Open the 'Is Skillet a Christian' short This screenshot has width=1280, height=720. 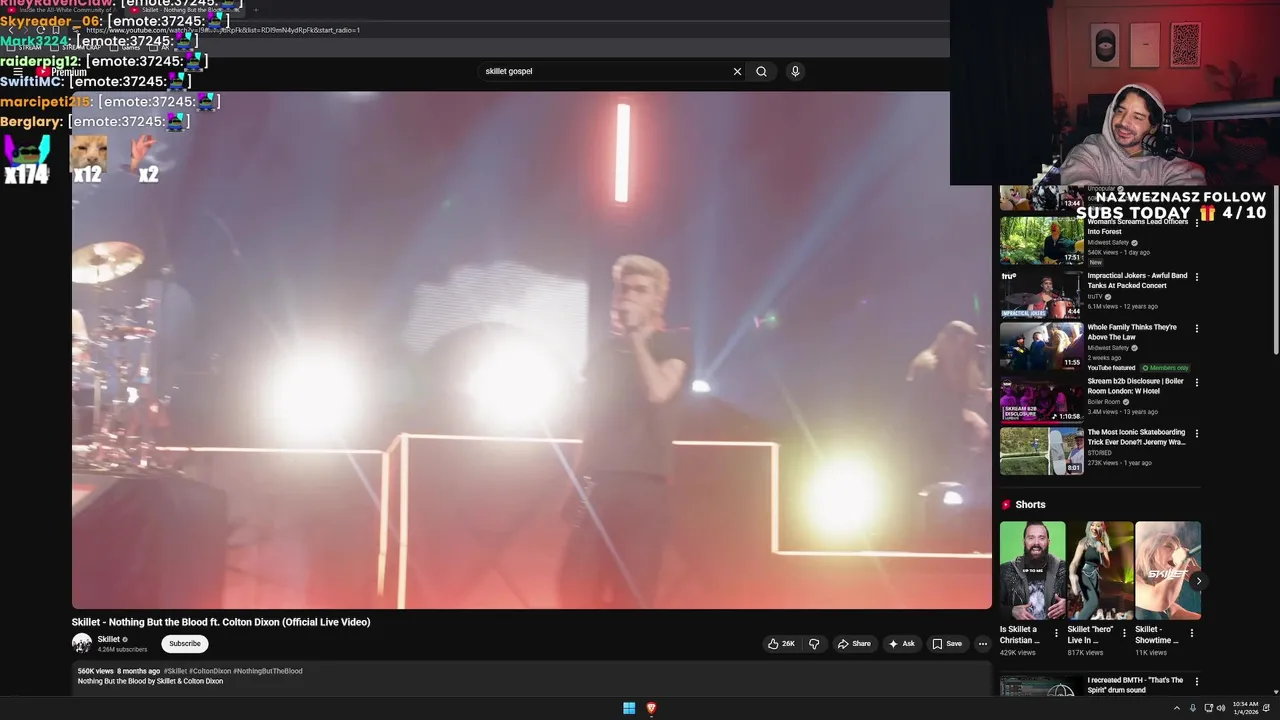click(1033, 571)
